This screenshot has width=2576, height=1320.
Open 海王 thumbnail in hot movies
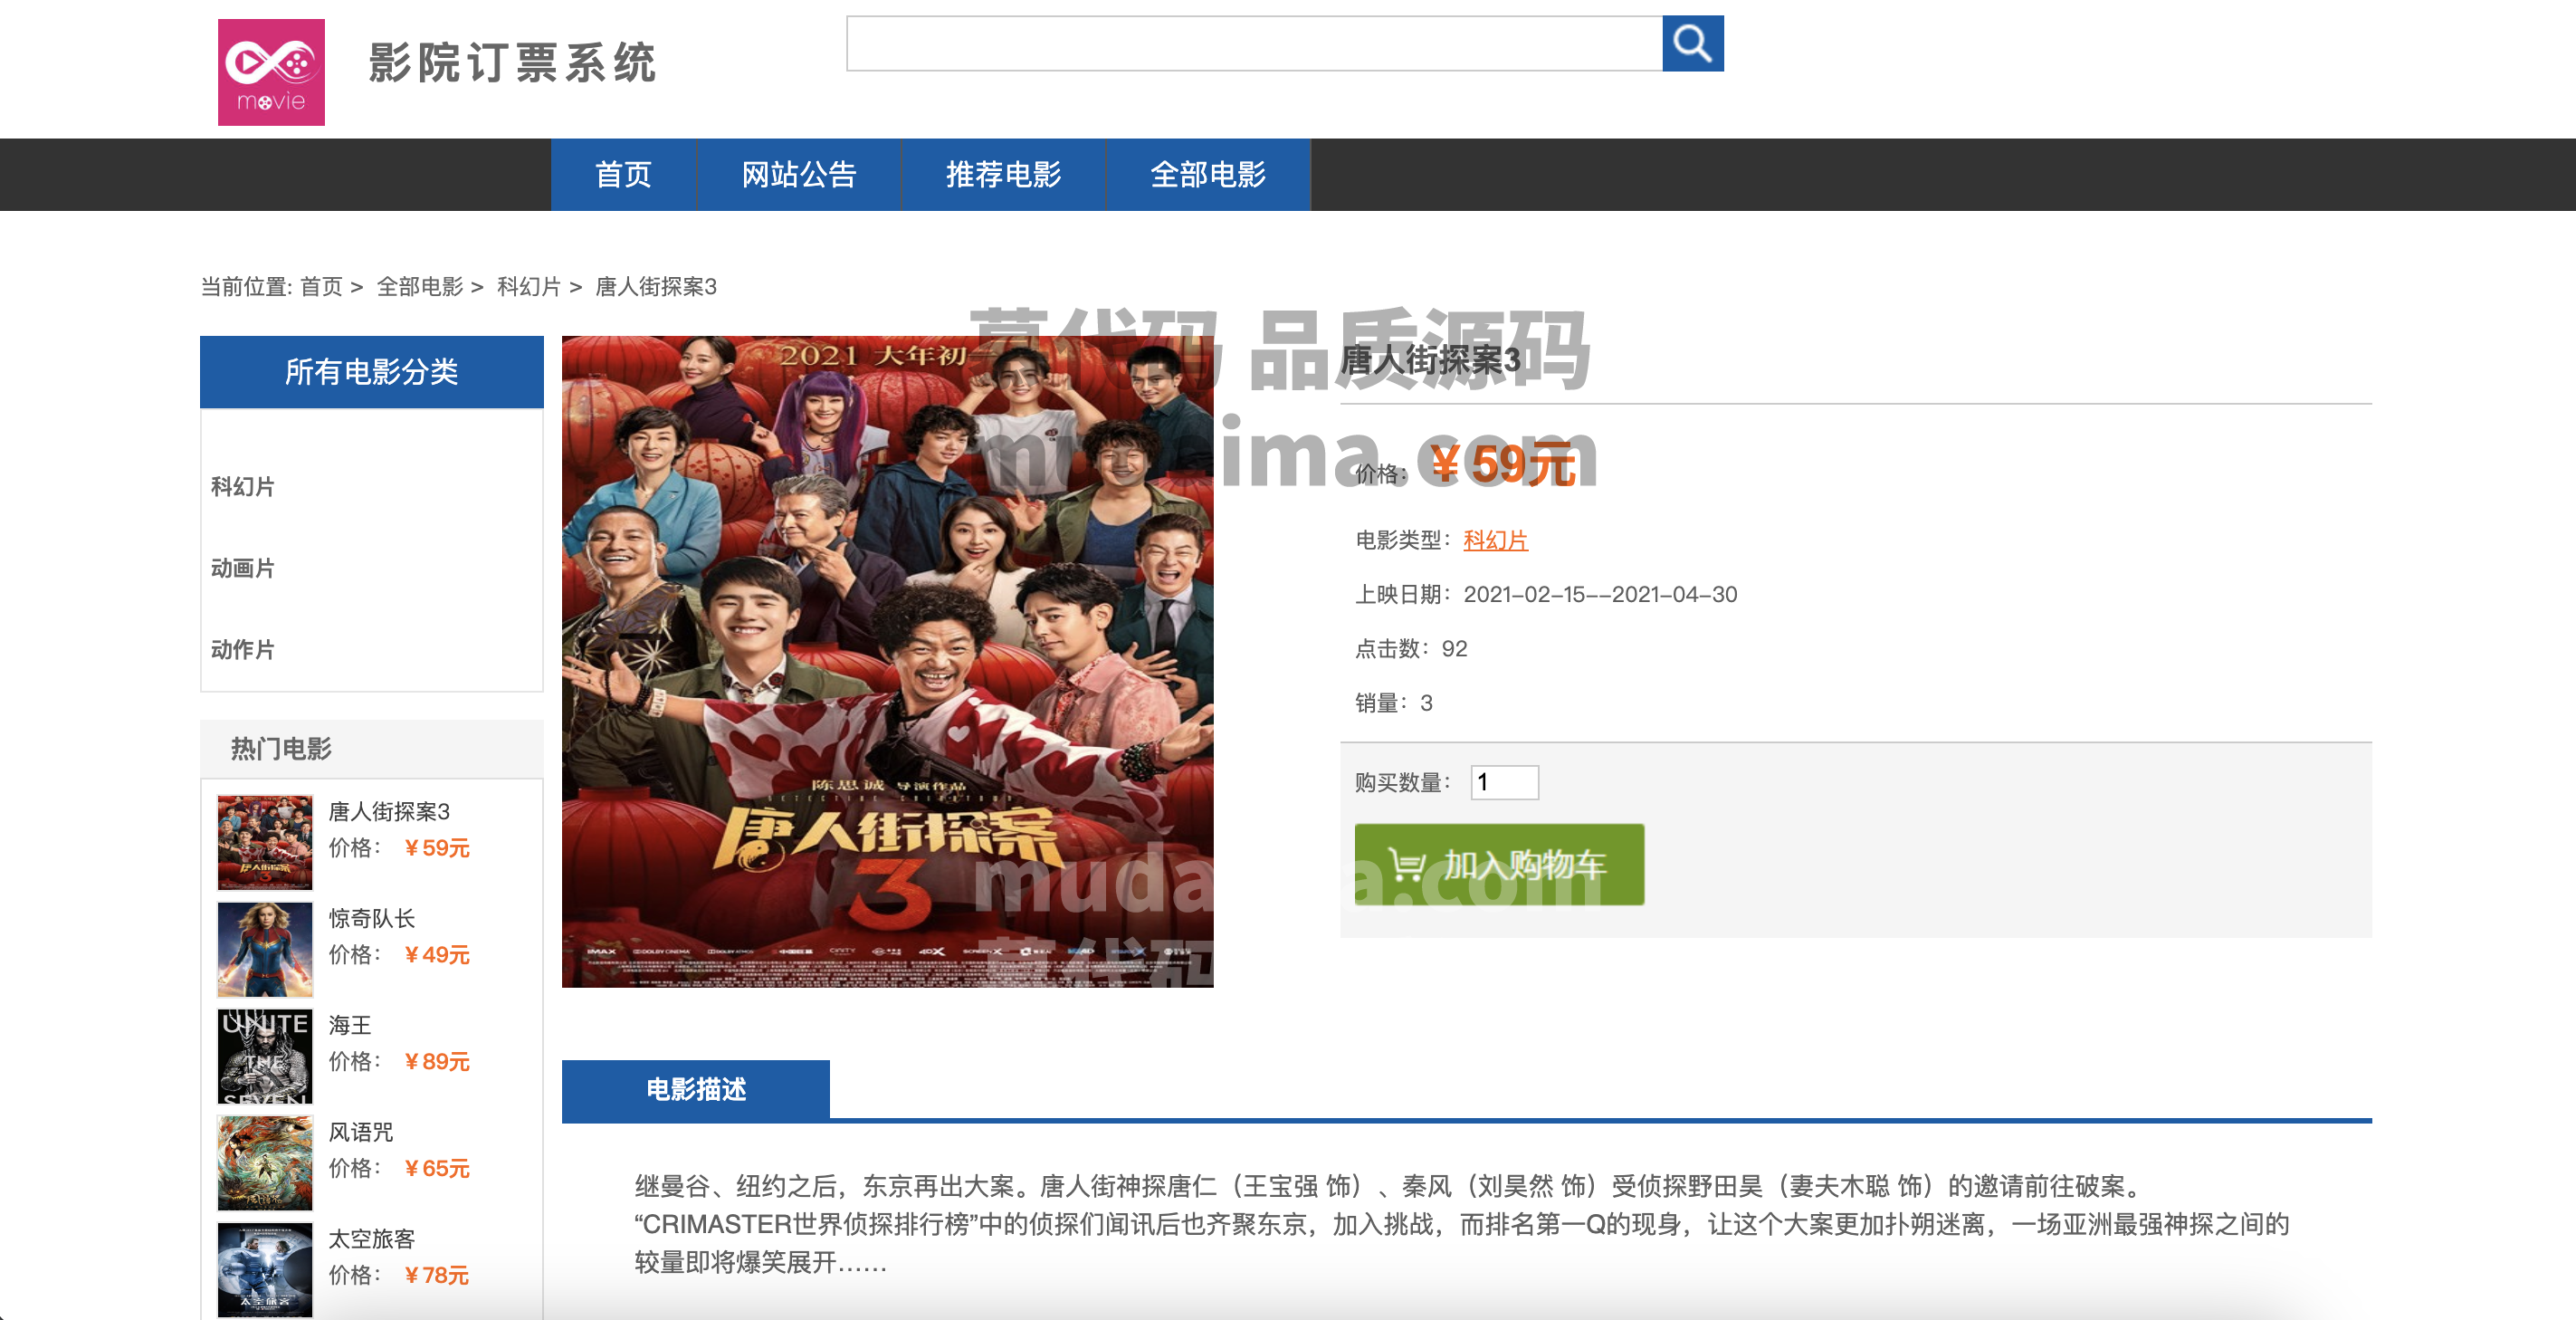(265, 1056)
